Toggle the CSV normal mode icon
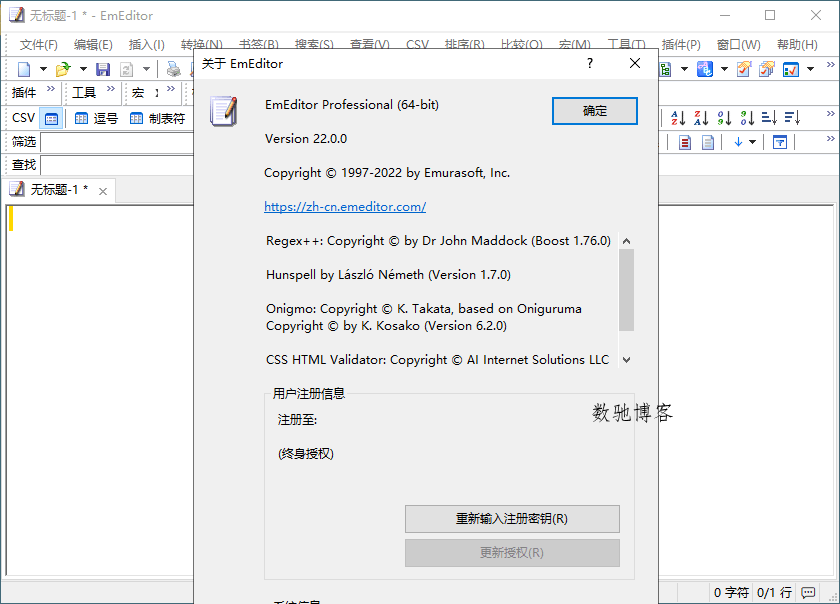 [51, 118]
